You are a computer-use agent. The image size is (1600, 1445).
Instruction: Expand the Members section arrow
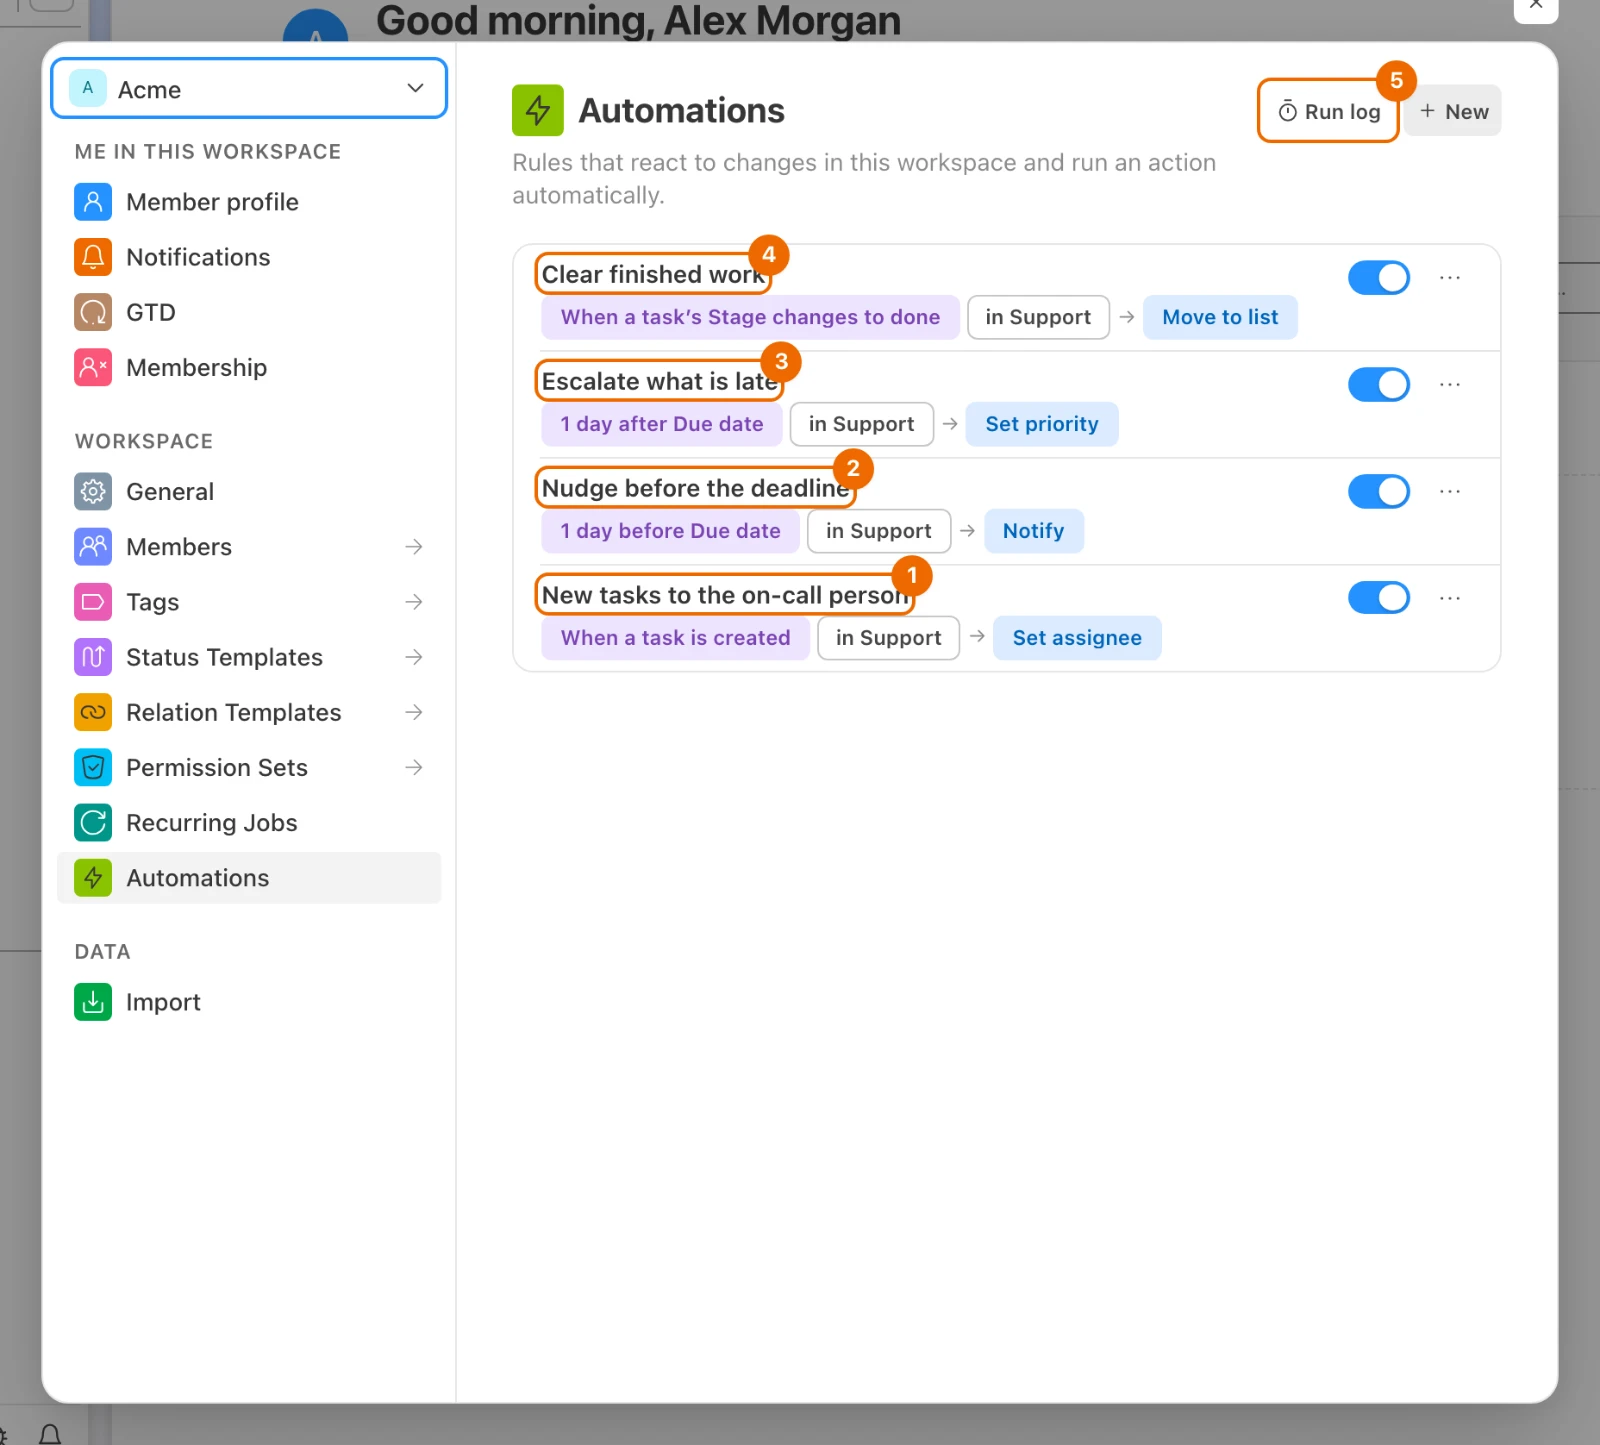[414, 546]
